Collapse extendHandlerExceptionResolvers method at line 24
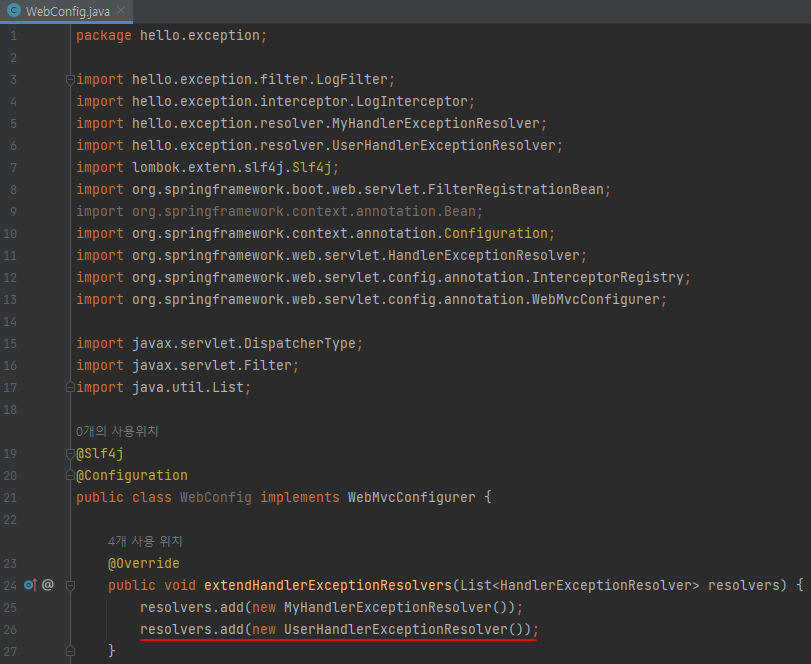 click(x=70, y=585)
